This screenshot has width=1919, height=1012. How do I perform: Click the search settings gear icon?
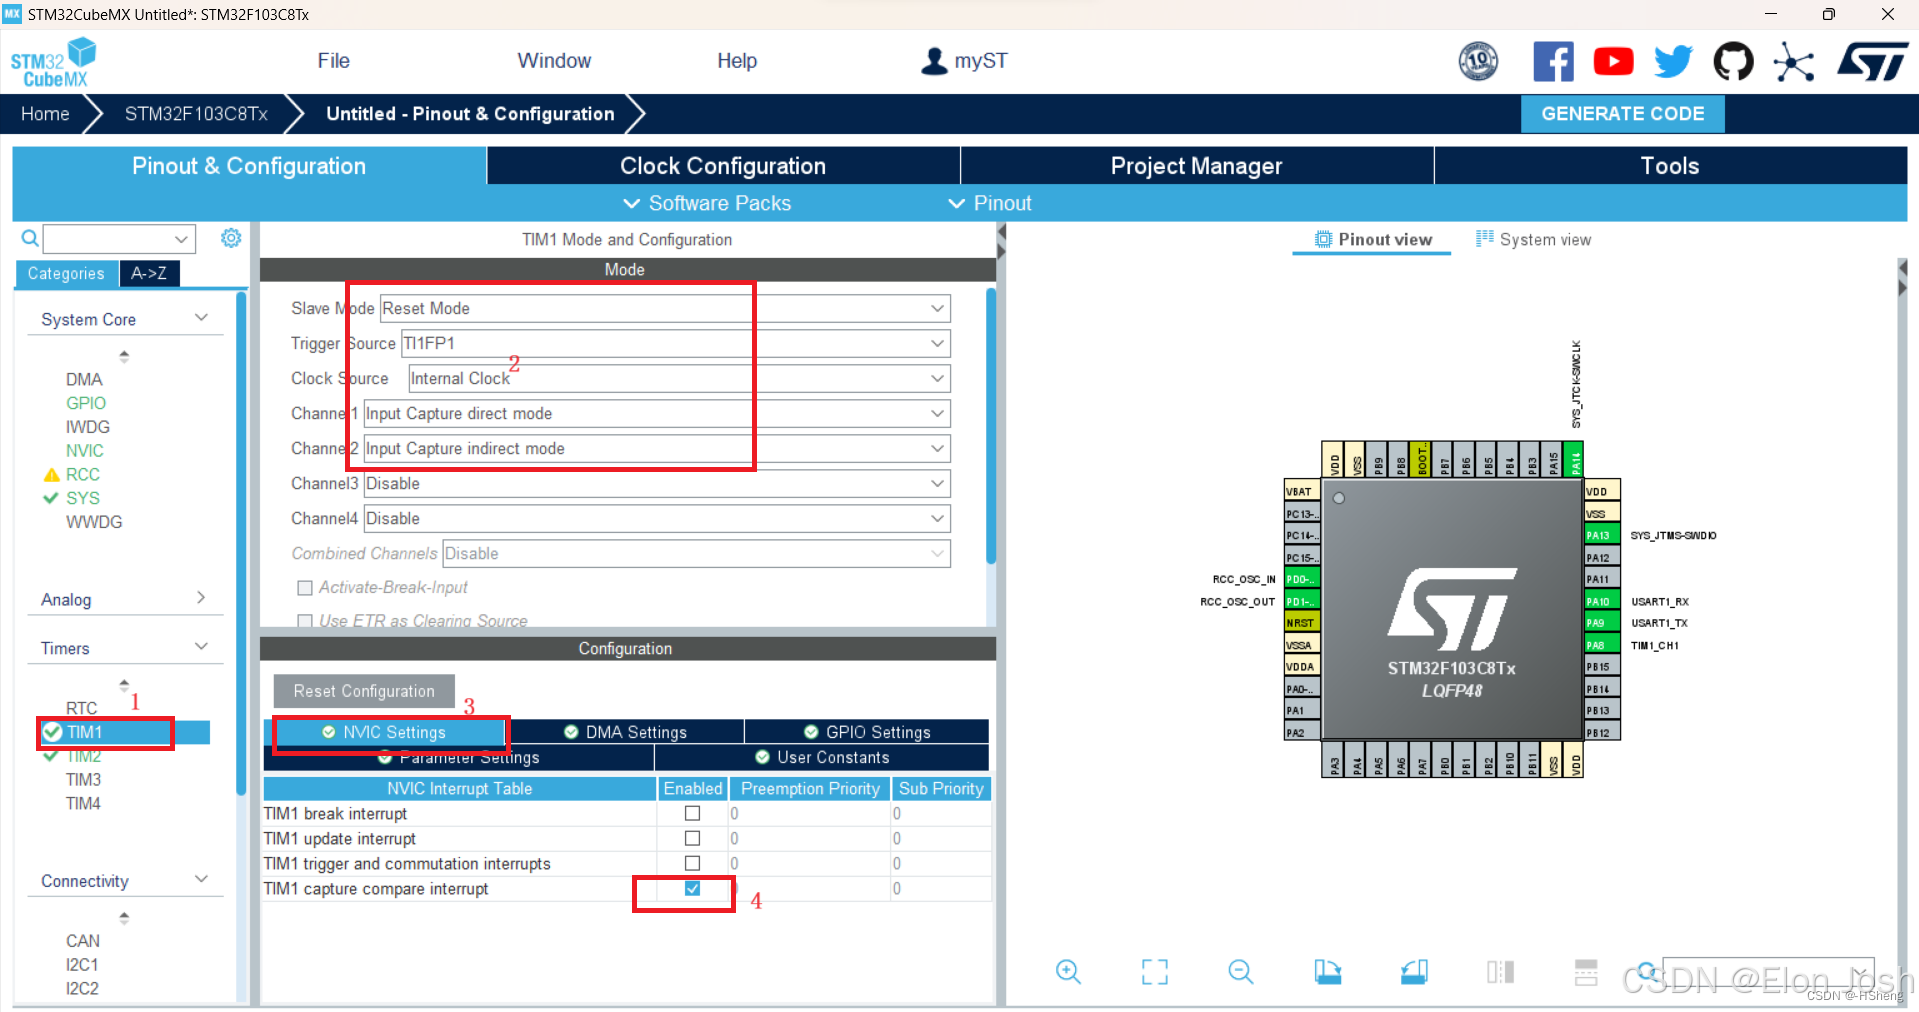pyautogui.click(x=231, y=238)
